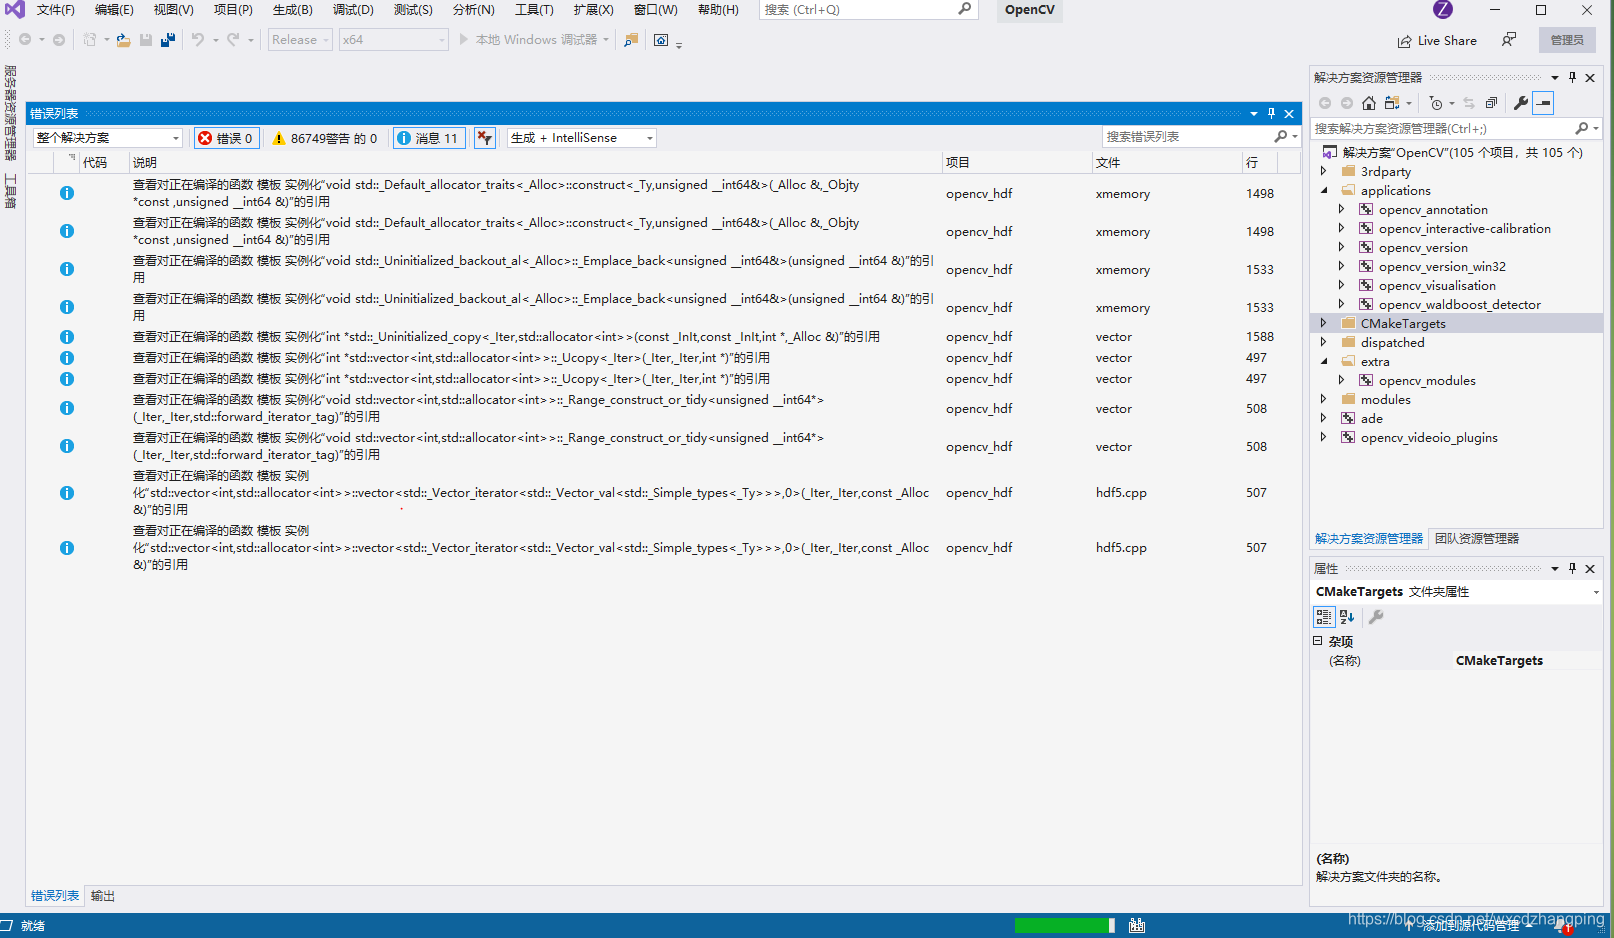The width and height of the screenshot is (1614, 938).
Task: Open the 文件(F) menu
Action: point(56,9)
